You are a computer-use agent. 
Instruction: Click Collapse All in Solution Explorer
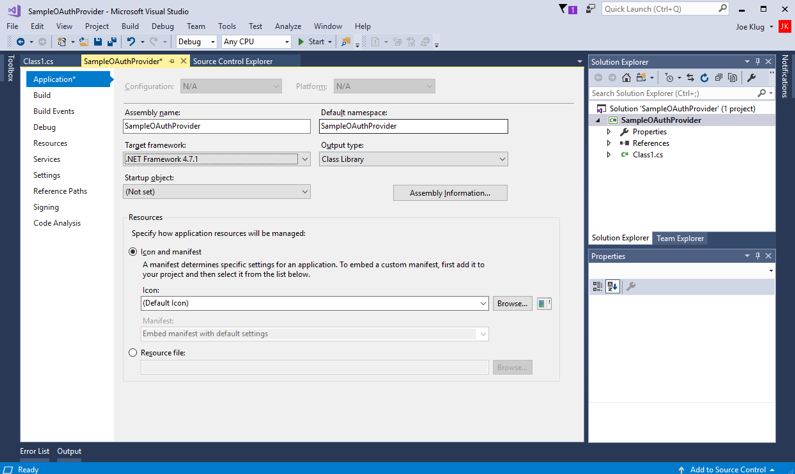(718, 78)
